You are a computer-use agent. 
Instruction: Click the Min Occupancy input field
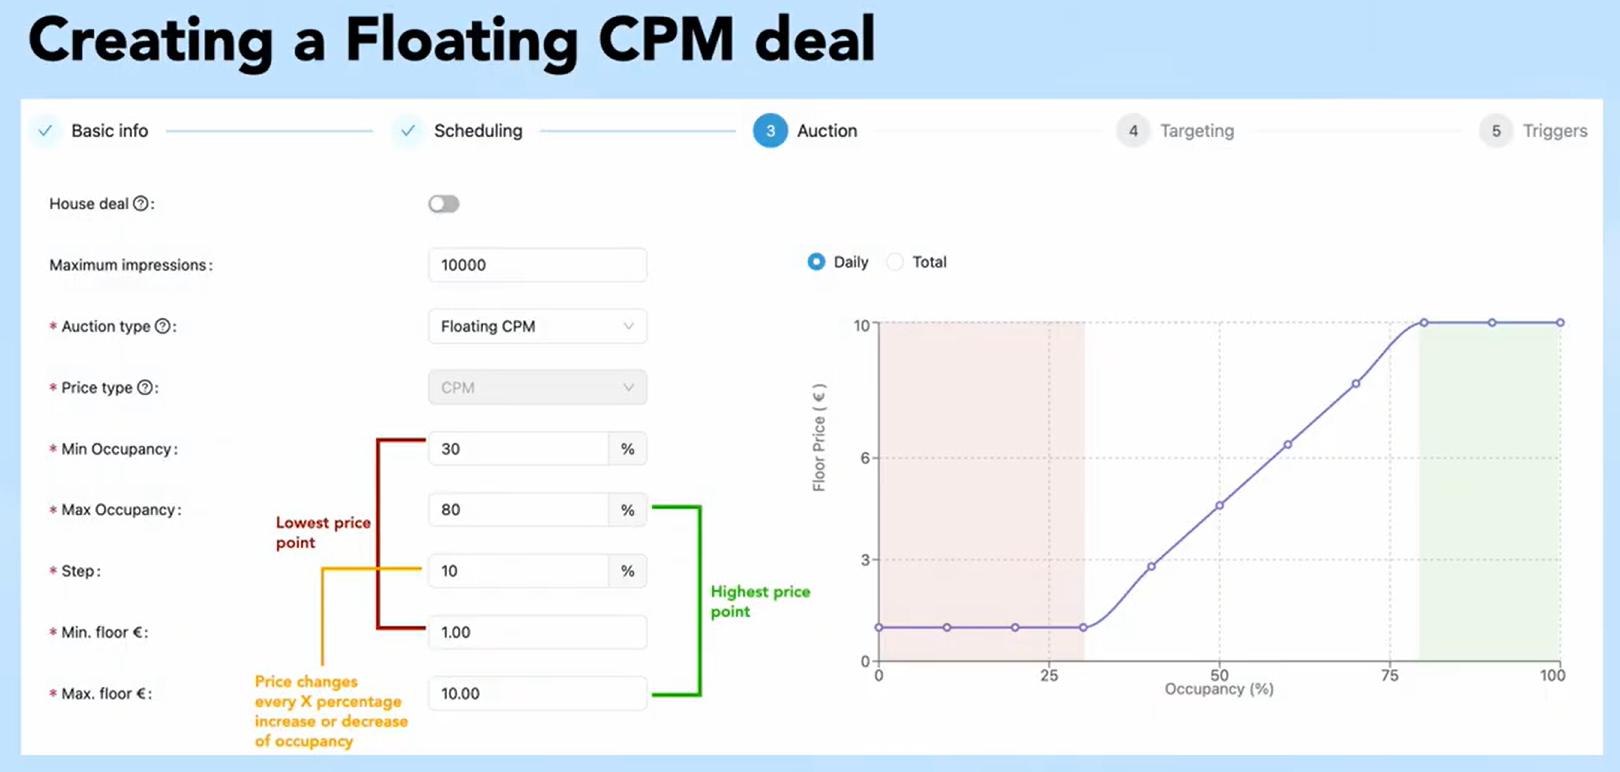coord(518,449)
